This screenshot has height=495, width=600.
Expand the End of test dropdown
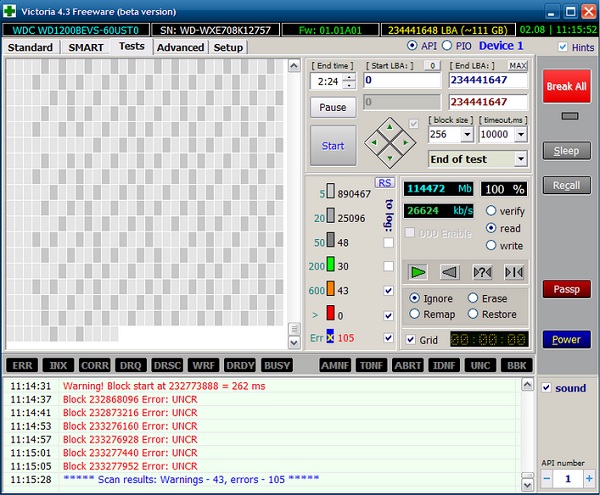[x=520, y=159]
